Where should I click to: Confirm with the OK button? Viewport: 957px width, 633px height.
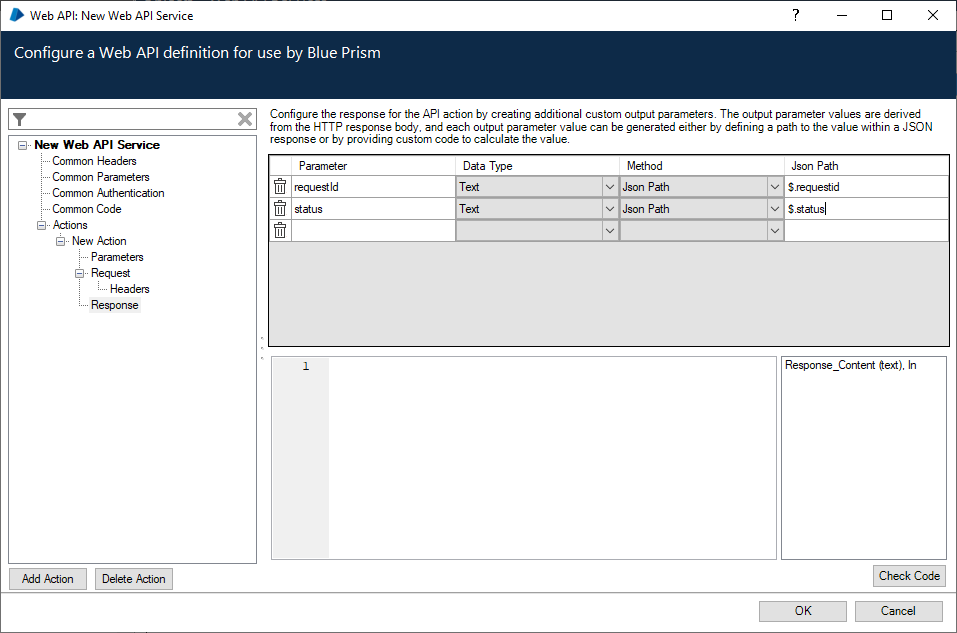pos(803,611)
